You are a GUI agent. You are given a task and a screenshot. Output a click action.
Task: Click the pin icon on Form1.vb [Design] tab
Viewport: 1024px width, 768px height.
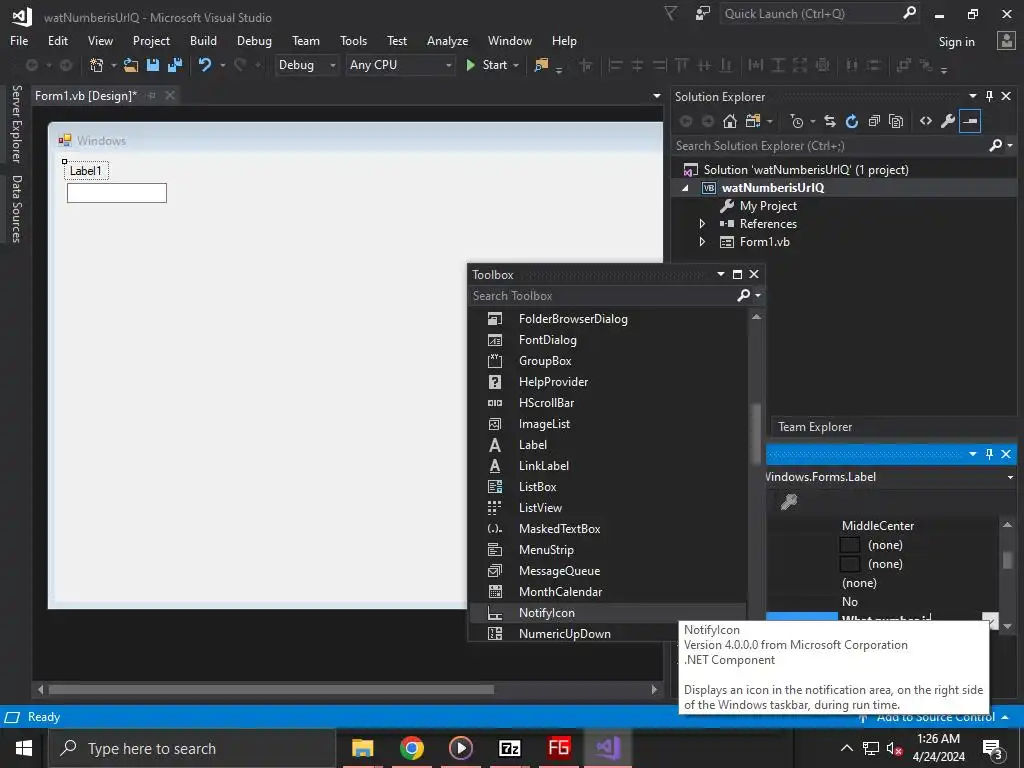pyautogui.click(x=152, y=95)
